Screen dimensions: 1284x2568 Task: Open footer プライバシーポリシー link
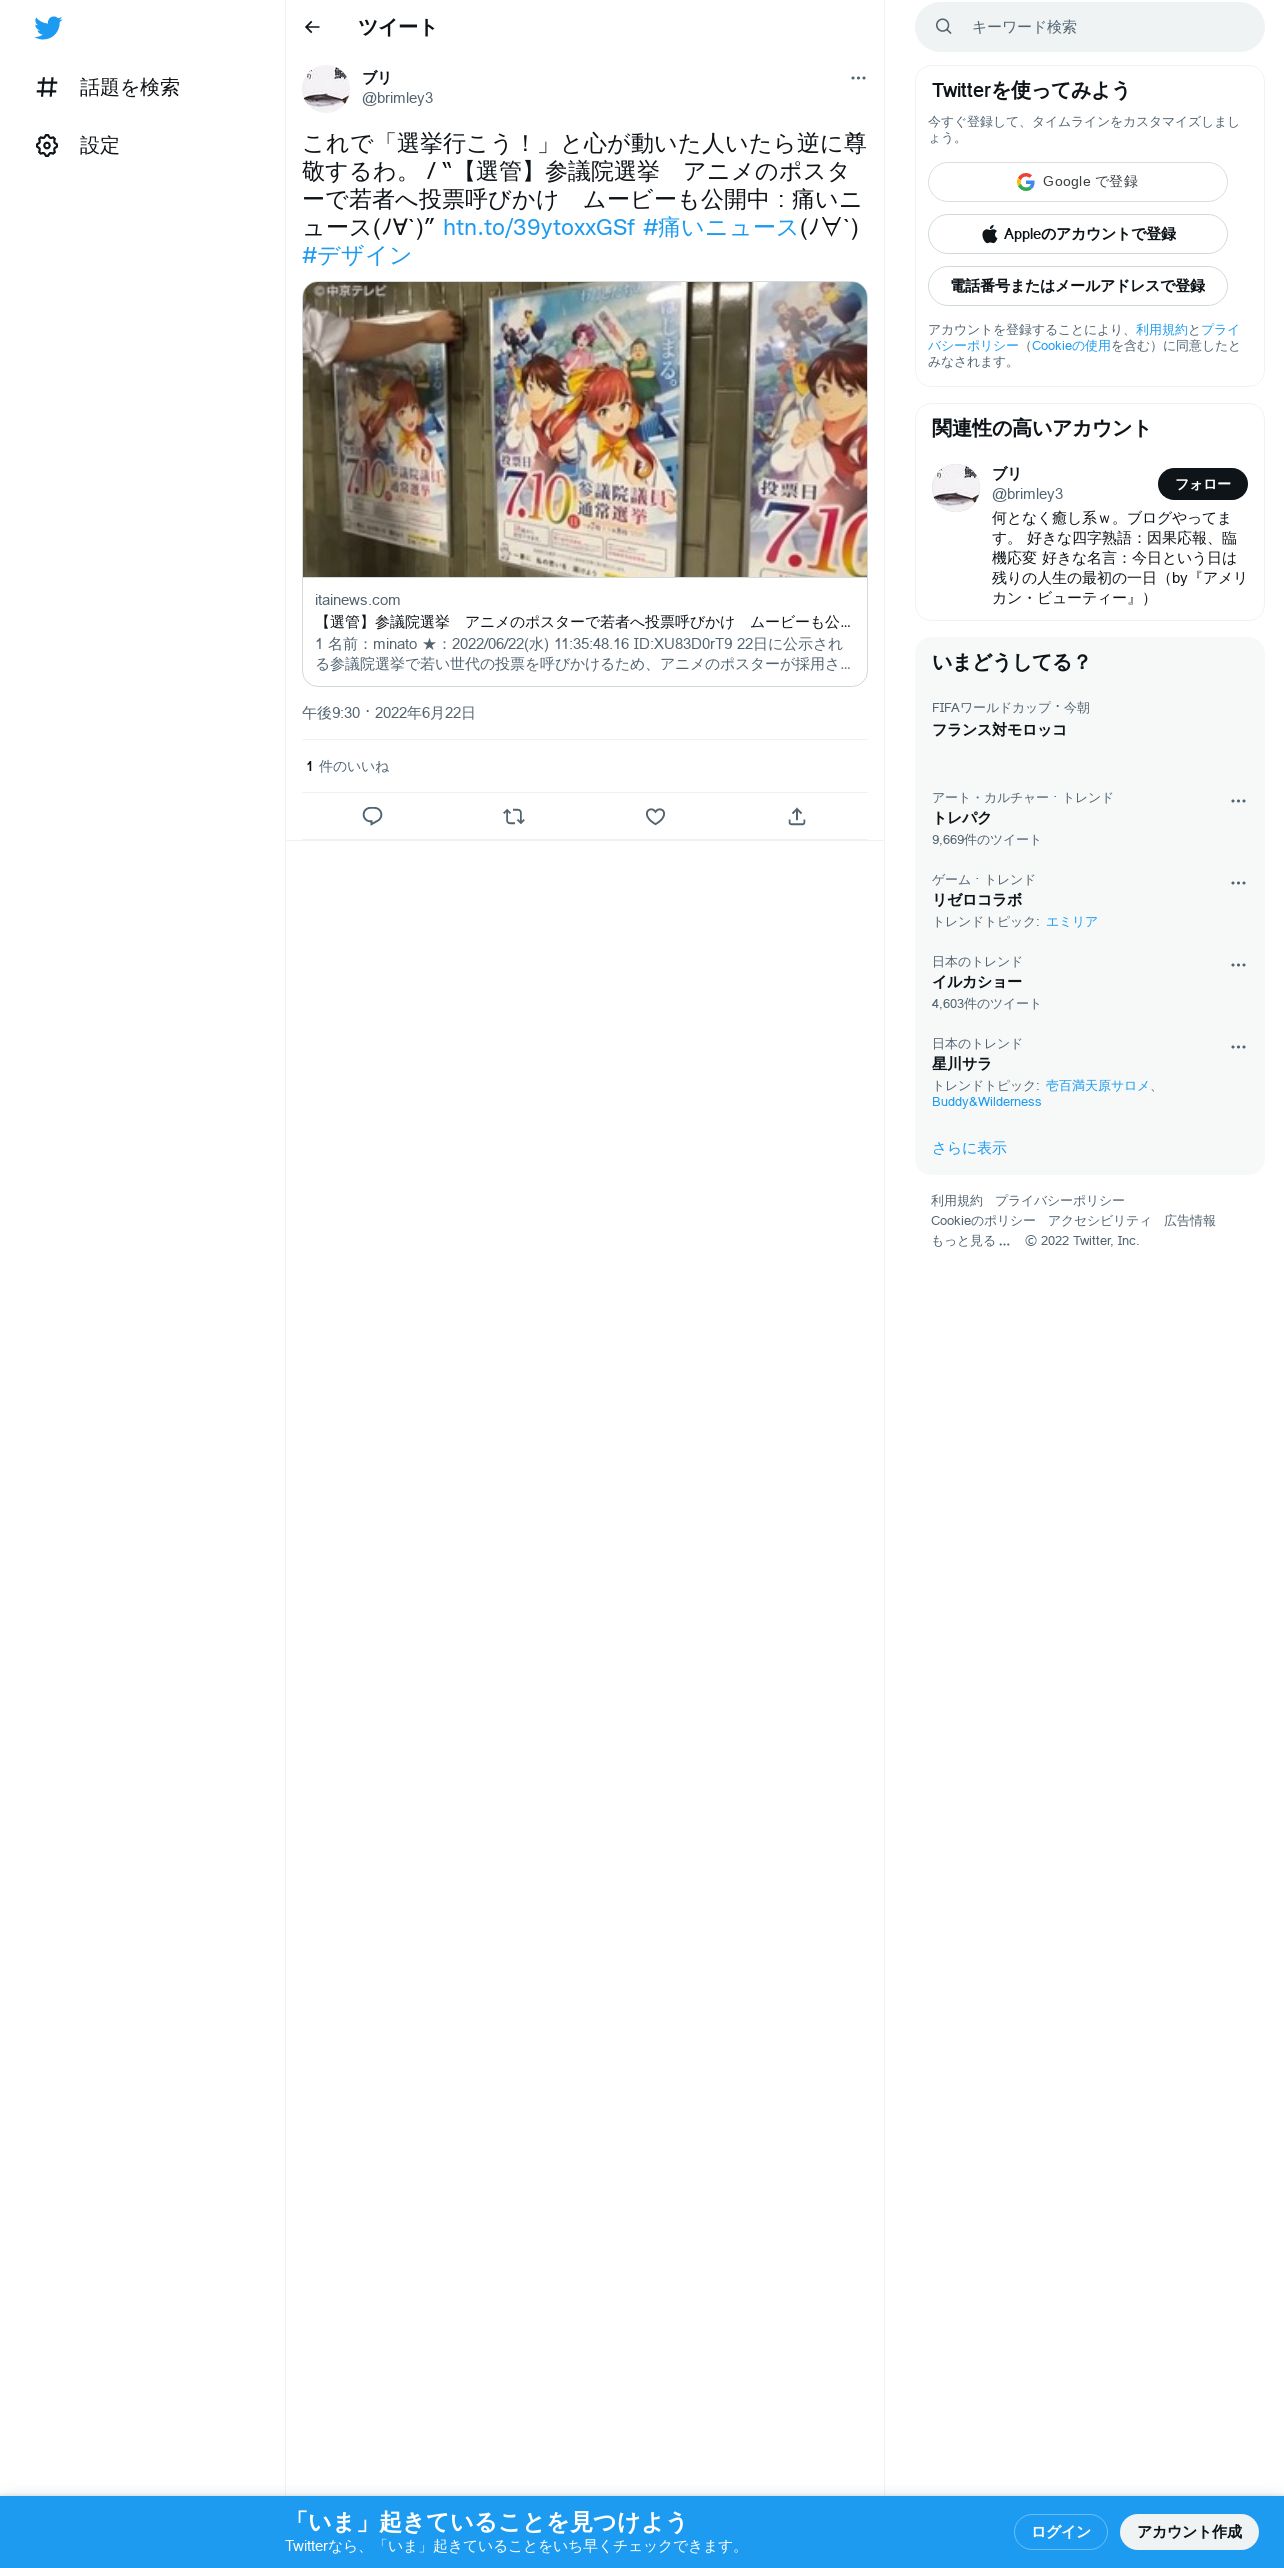point(1059,1201)
